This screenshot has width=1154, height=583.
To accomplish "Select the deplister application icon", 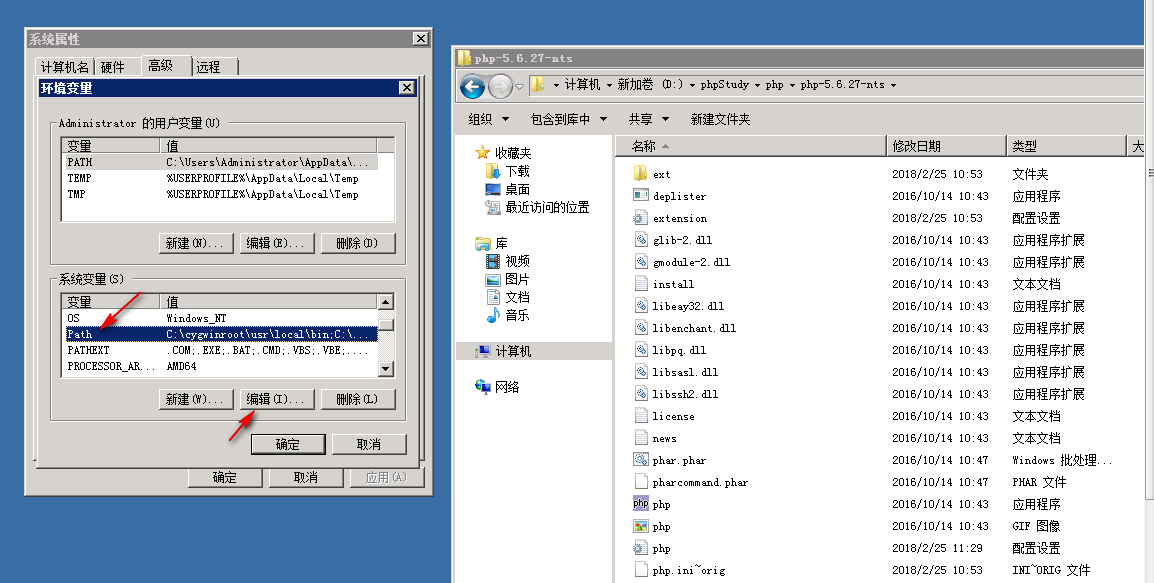I will click(640, 196).
